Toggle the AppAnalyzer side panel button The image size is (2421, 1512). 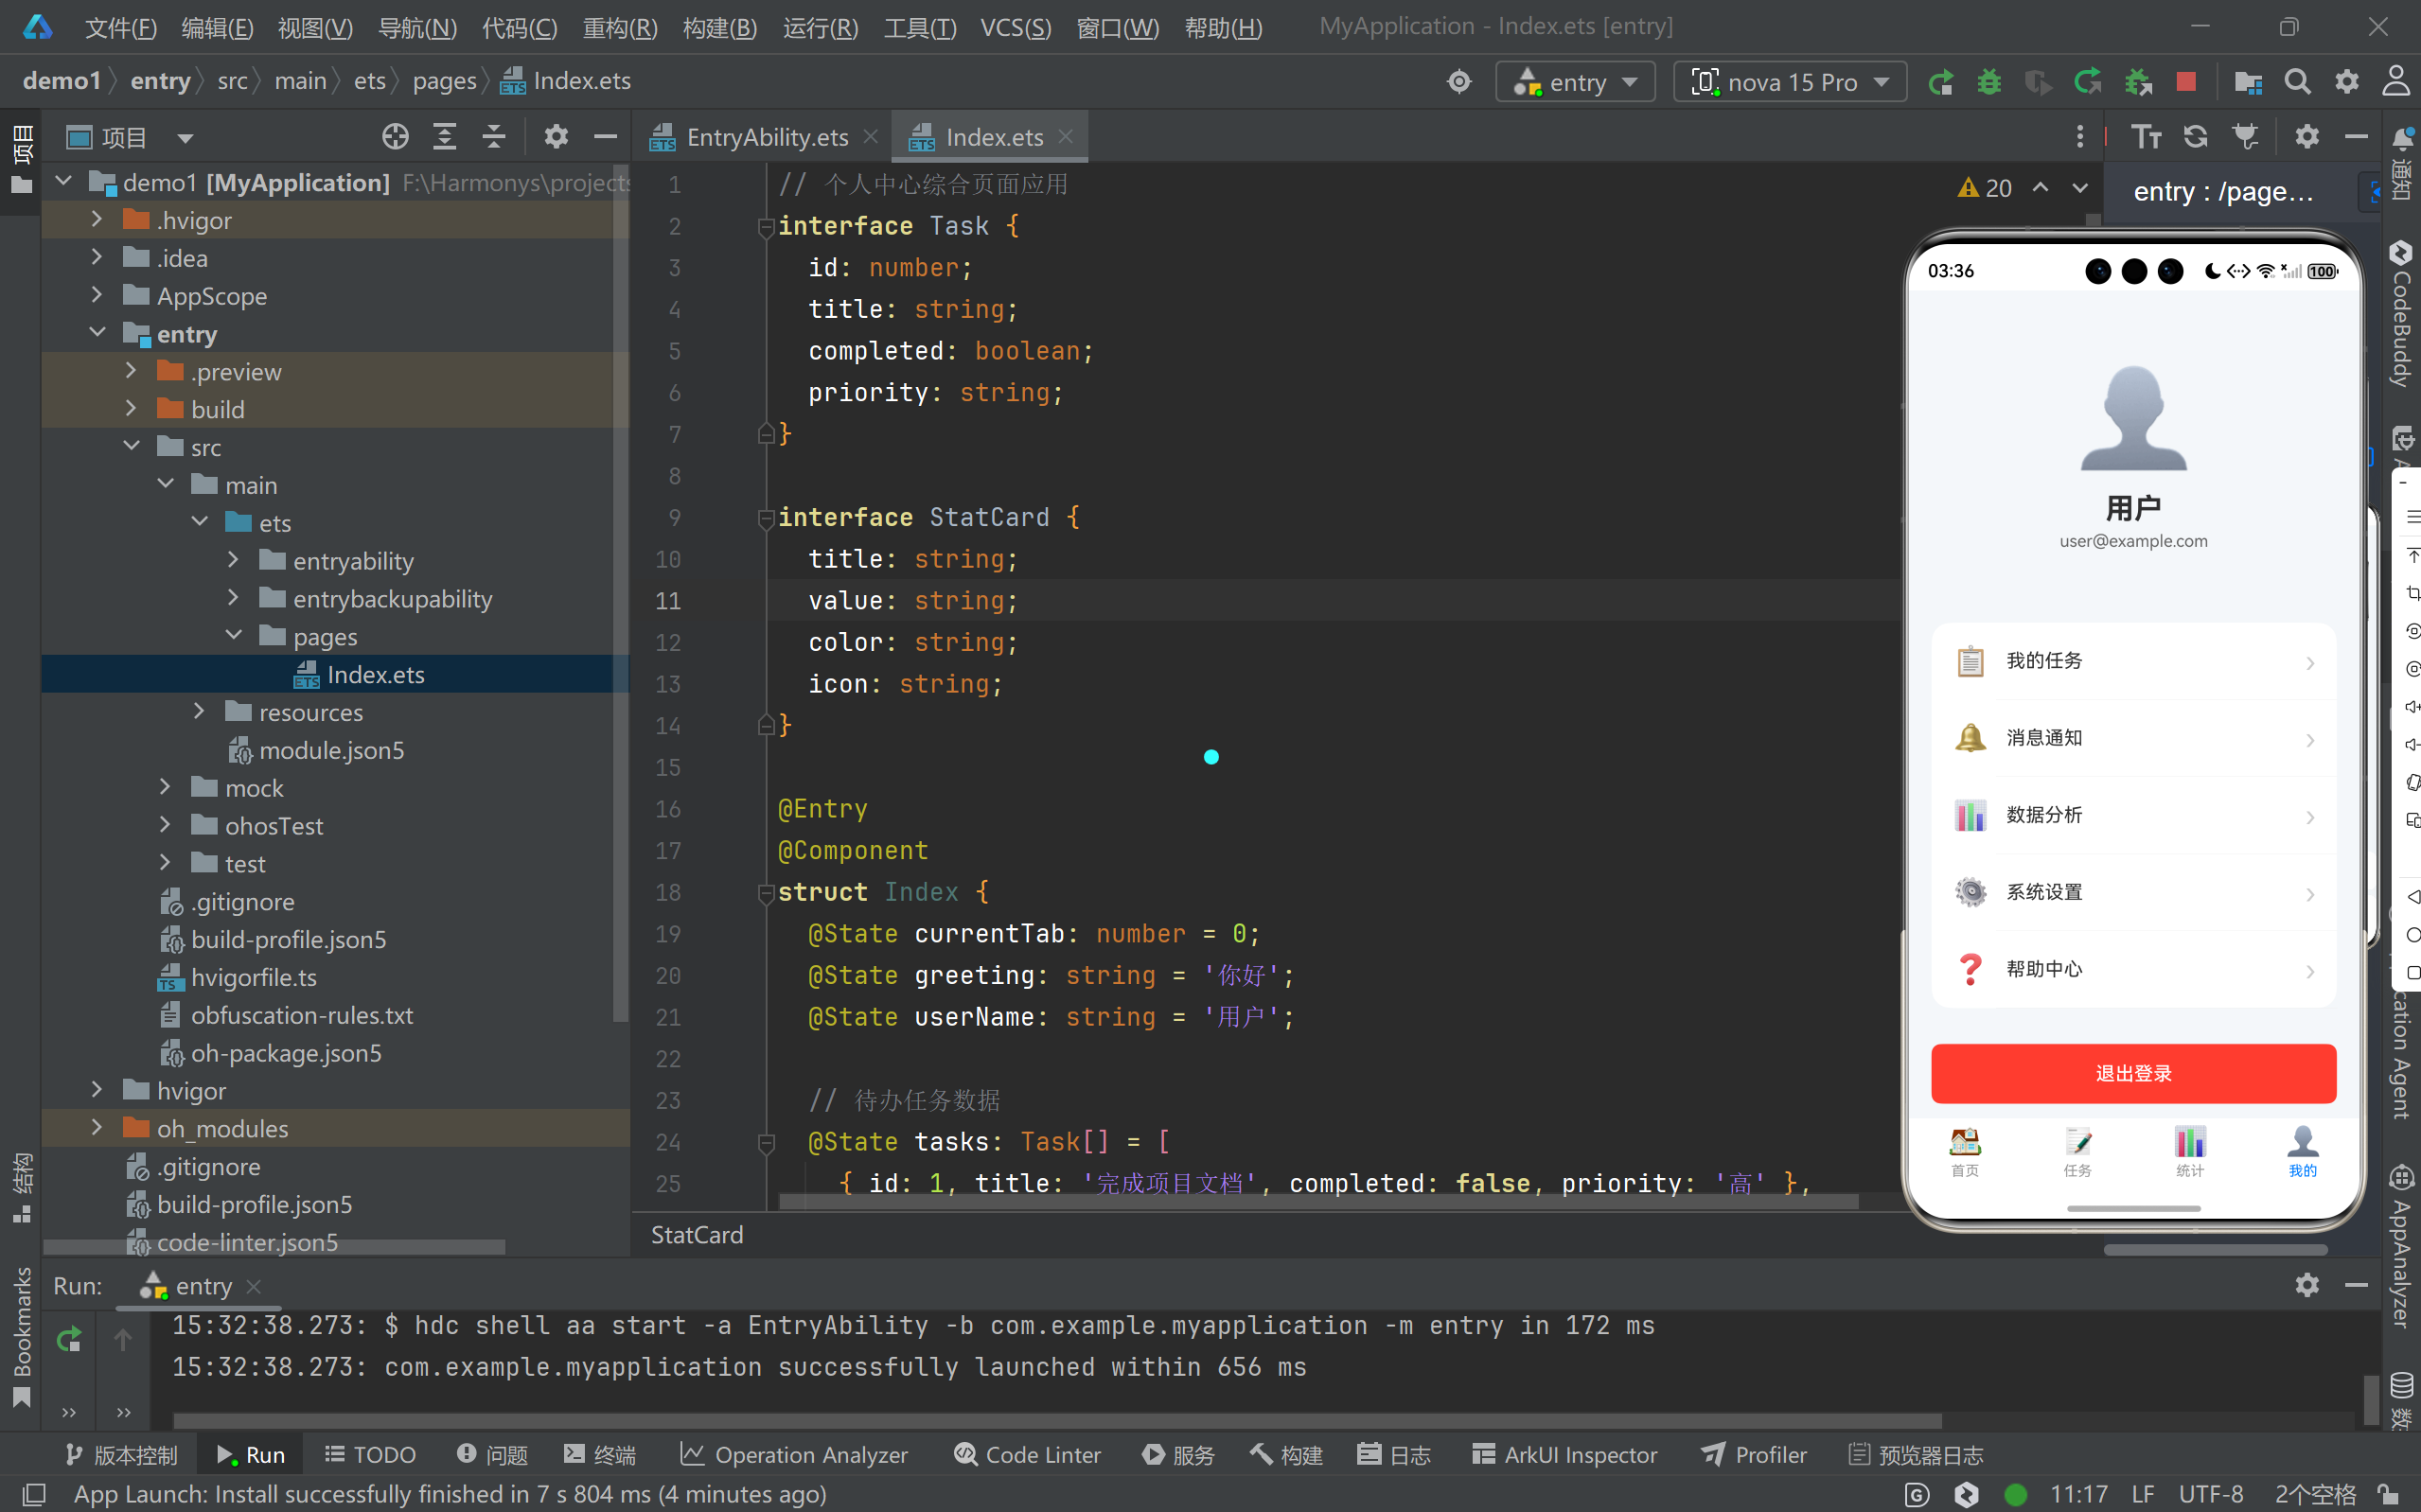click(2402, 1246)
